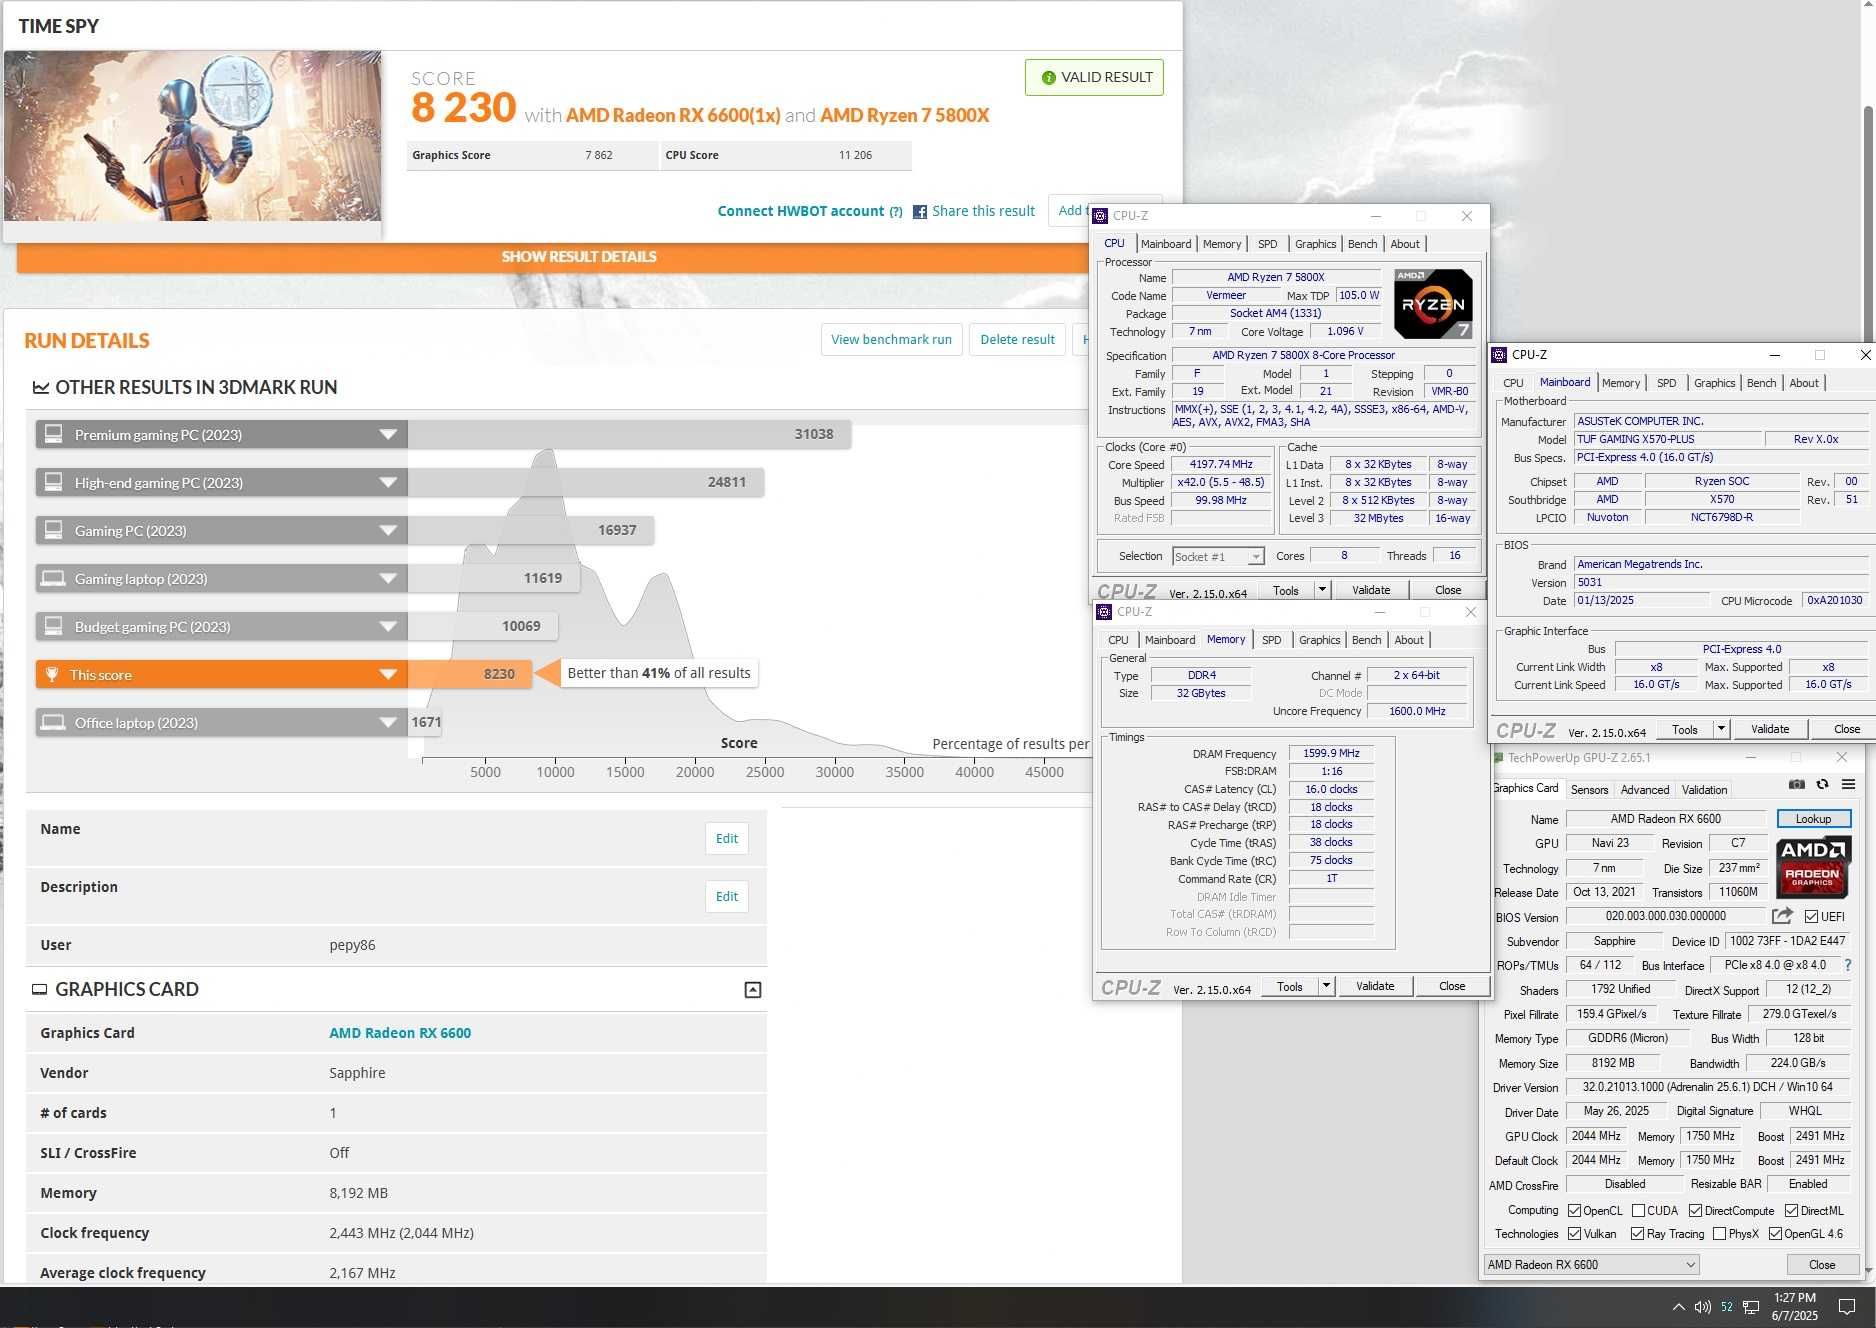Viewport: 1876px width, 1328px height.
Task: Switch to Advanced tab in GPU-Z
Action: click(1644, 790)
